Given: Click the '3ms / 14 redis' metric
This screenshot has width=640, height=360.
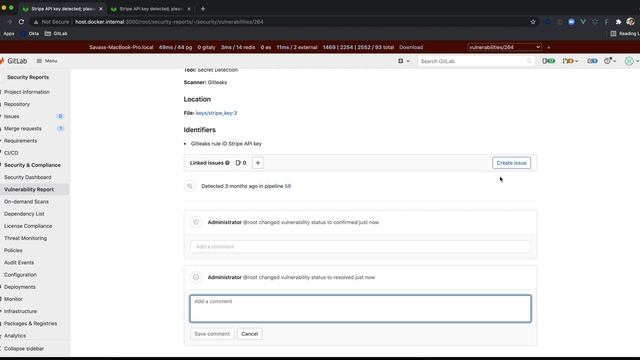Looking at the screenshot, I should (238, 47).
